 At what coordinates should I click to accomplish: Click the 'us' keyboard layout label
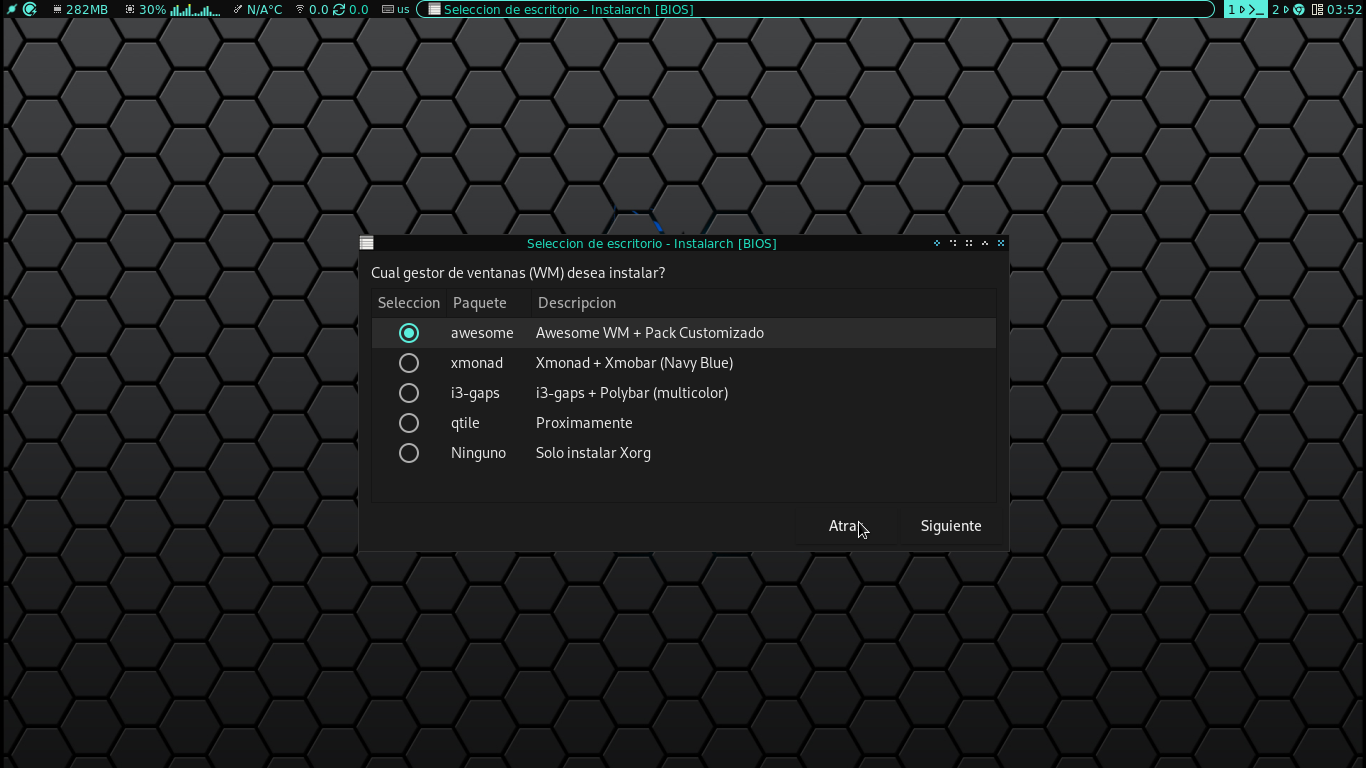pyautogui.click(x=403, y=9)
